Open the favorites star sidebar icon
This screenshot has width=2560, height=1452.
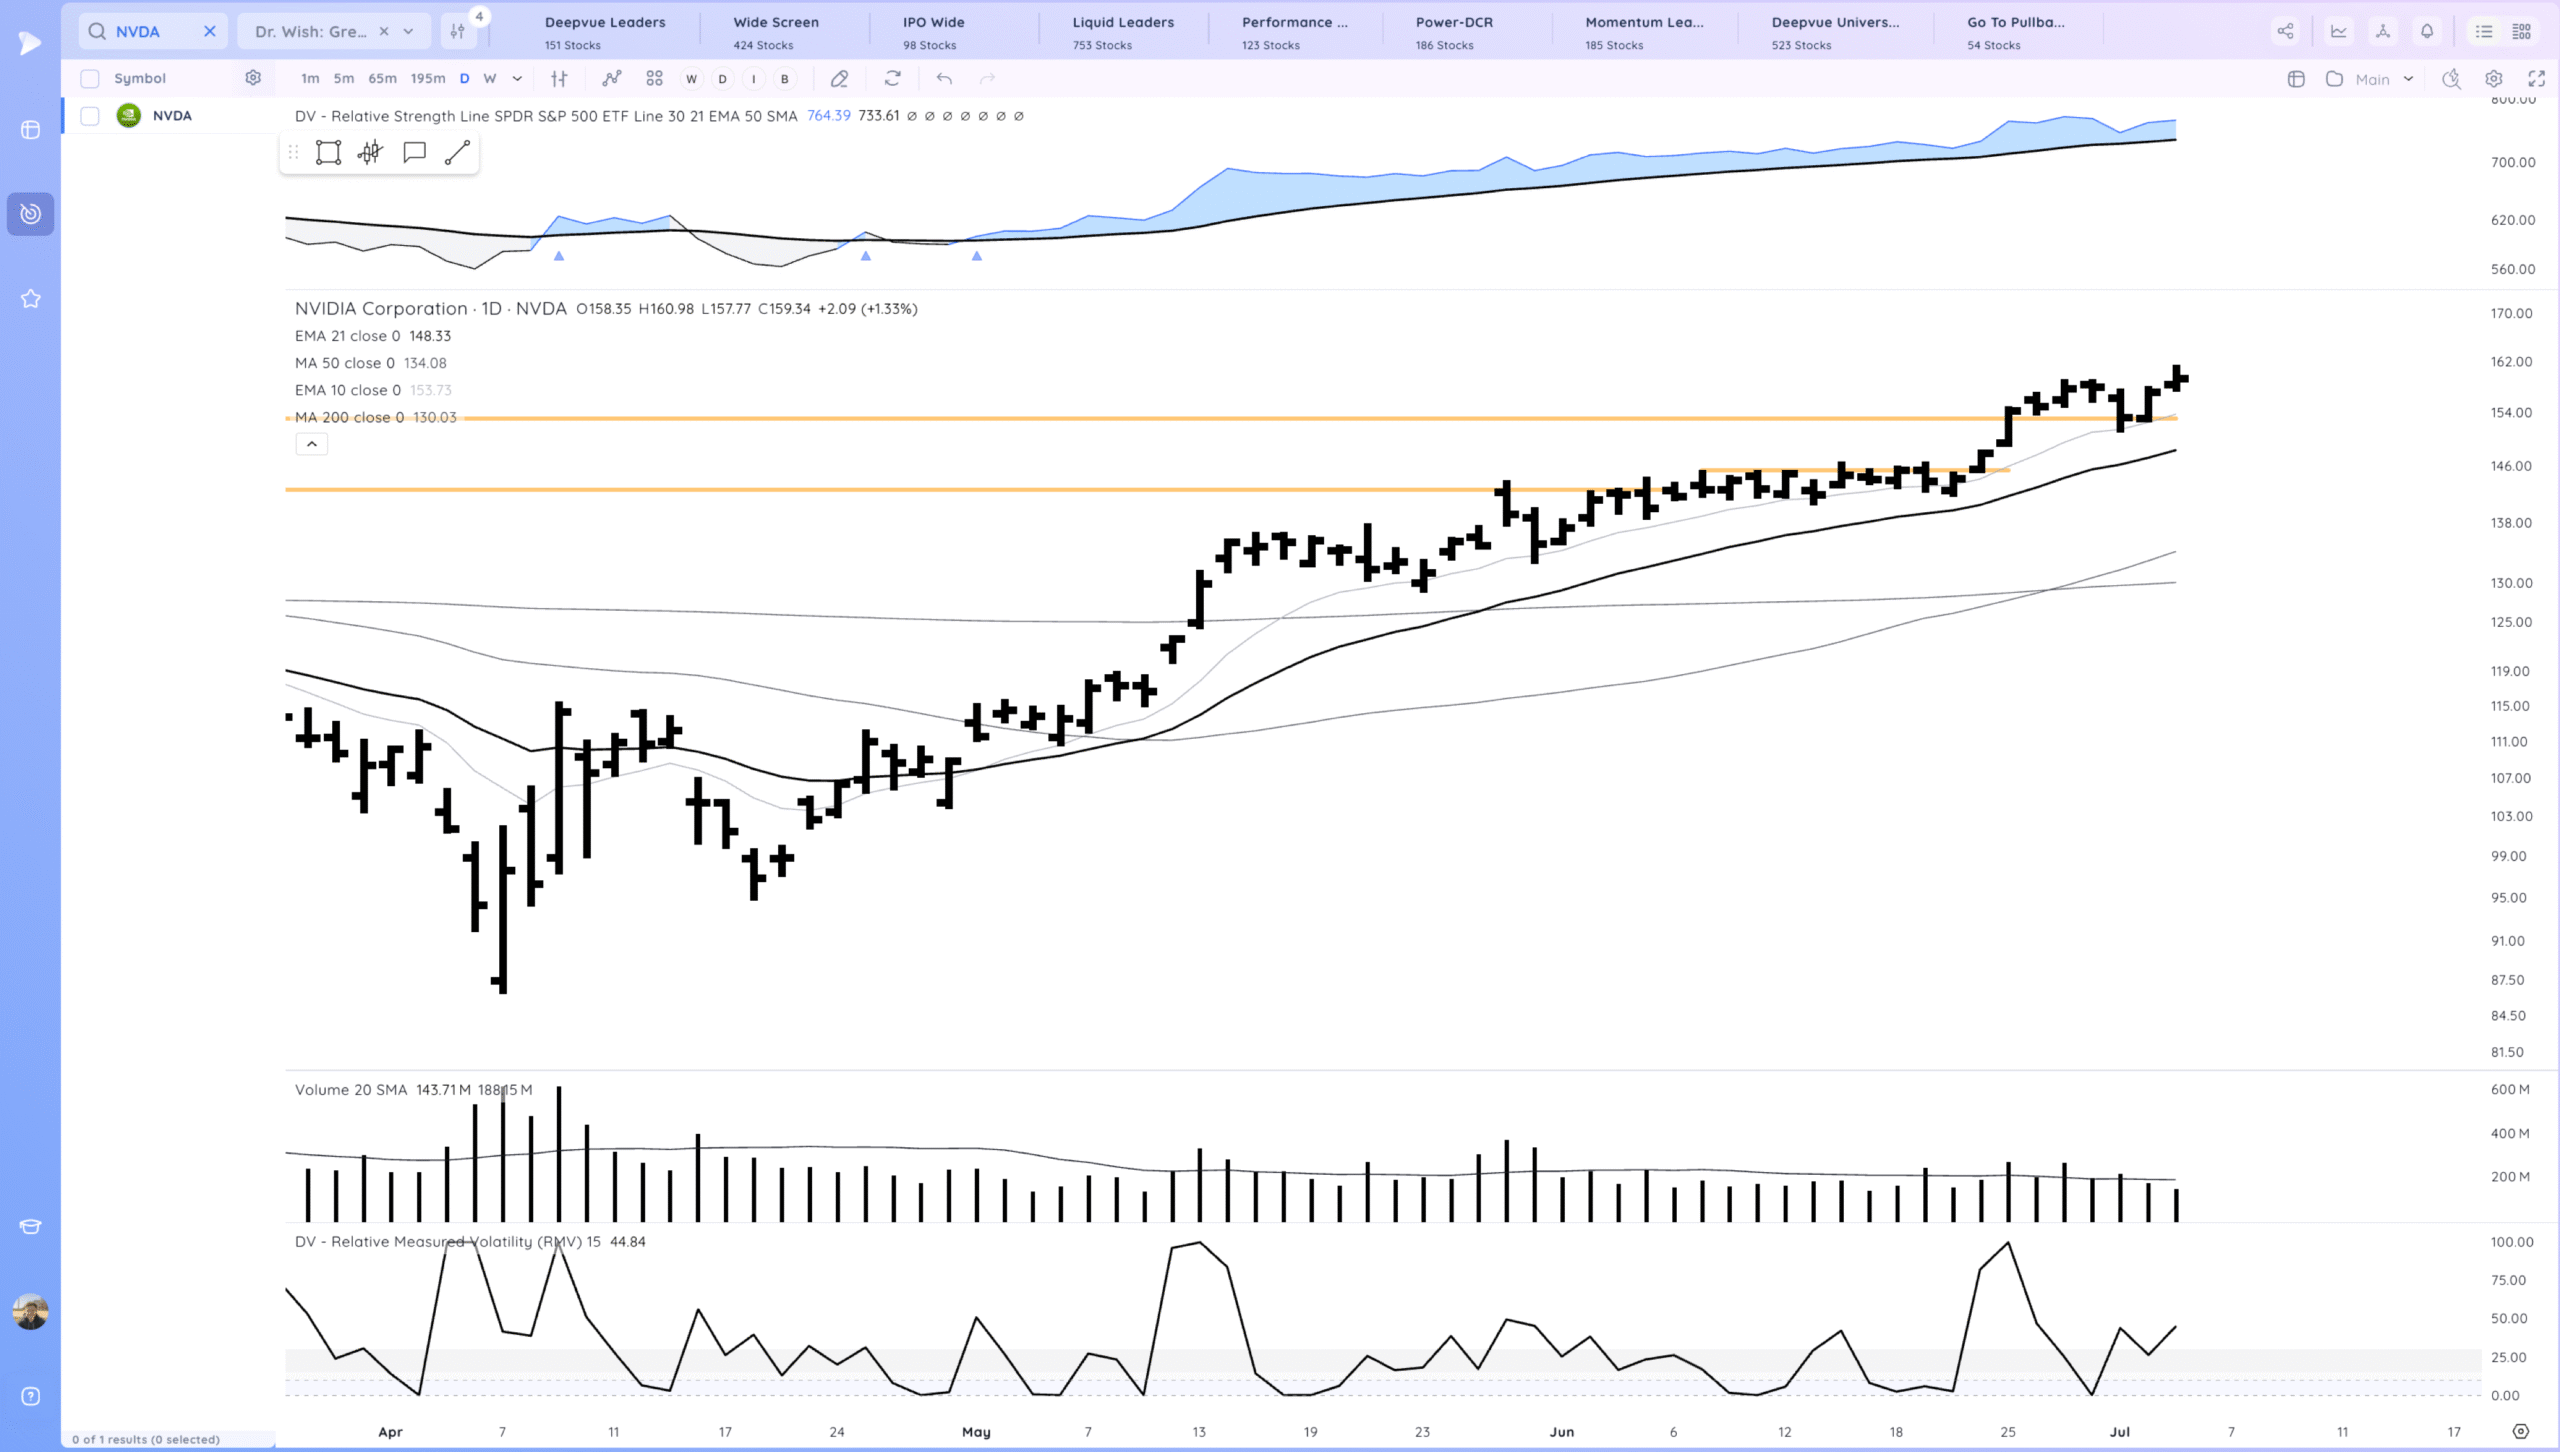[30, 299]
